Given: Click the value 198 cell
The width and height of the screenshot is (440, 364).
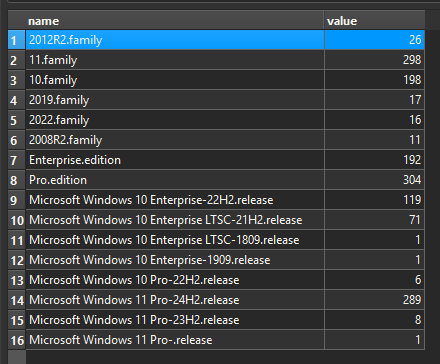Looking at the screenshot, I should [374, 80].
